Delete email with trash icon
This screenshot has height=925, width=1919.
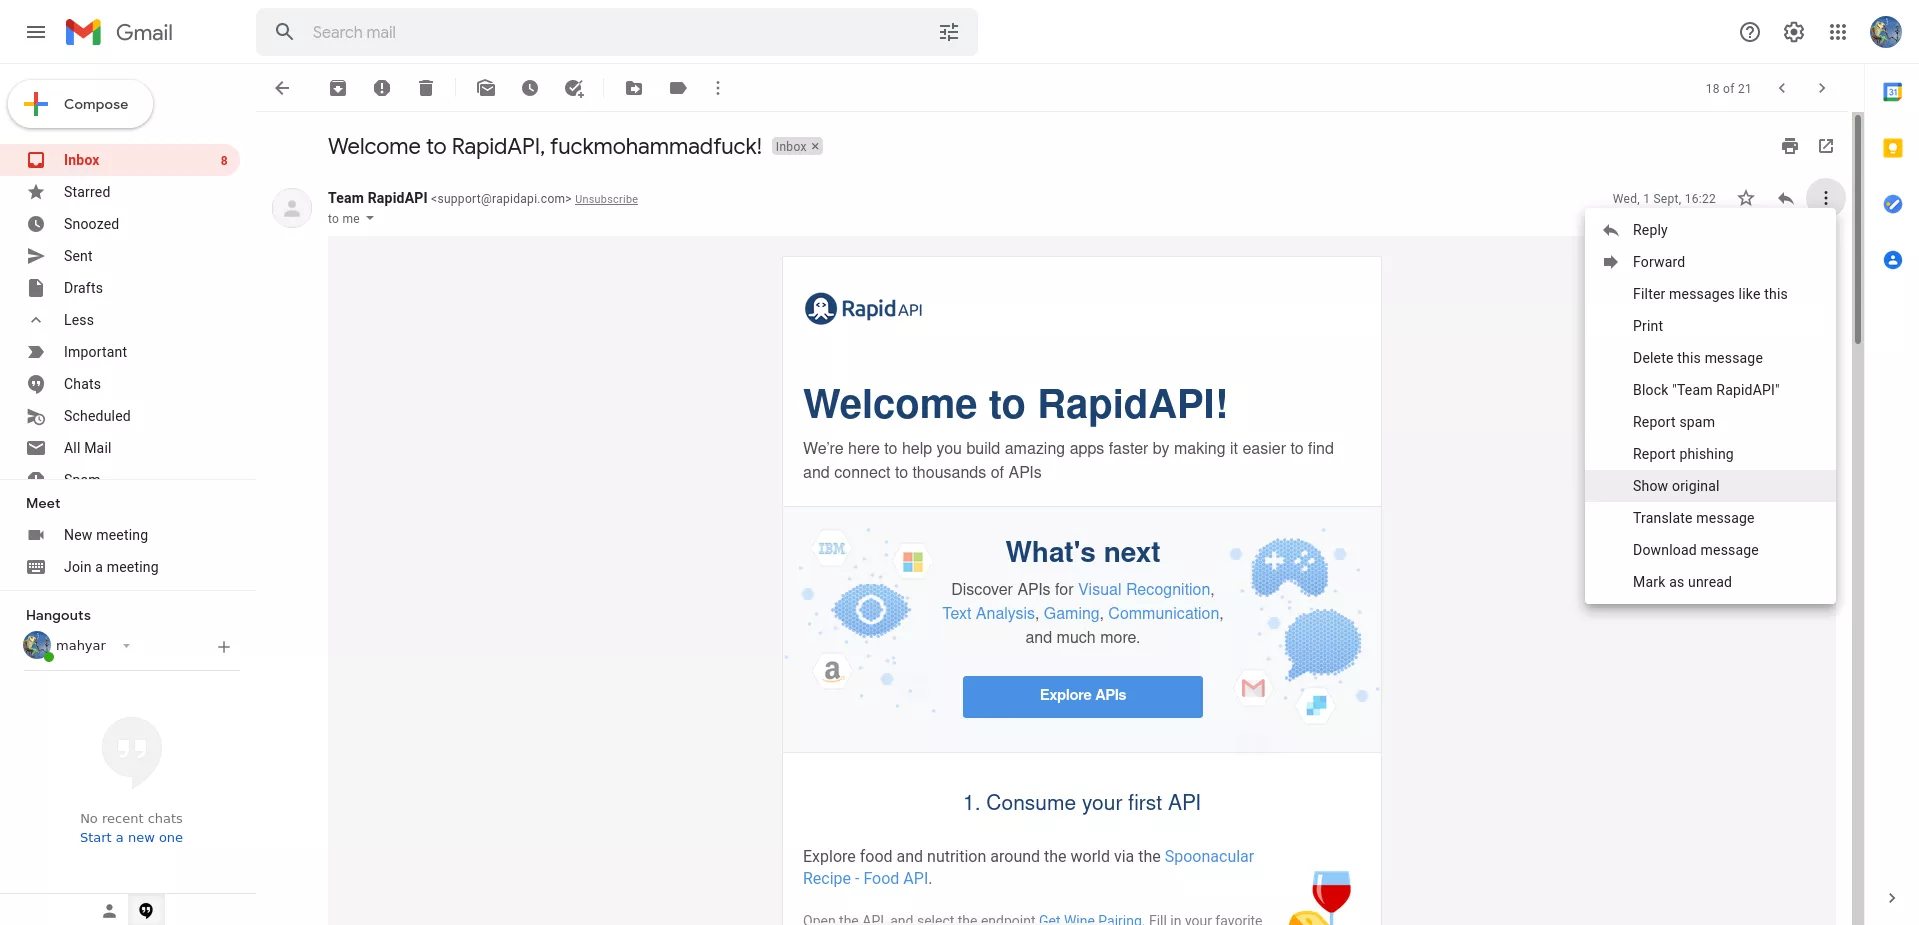coord(426,88)
